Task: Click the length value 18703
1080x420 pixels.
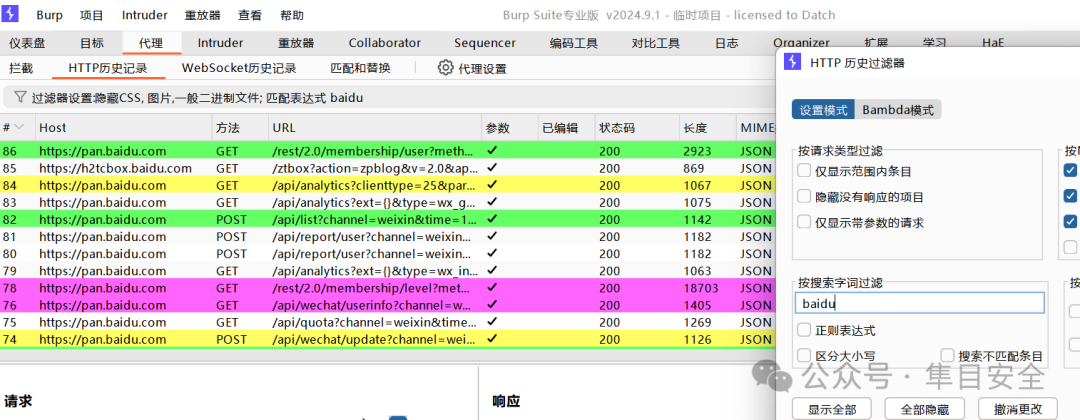Action: pos(700,288)
